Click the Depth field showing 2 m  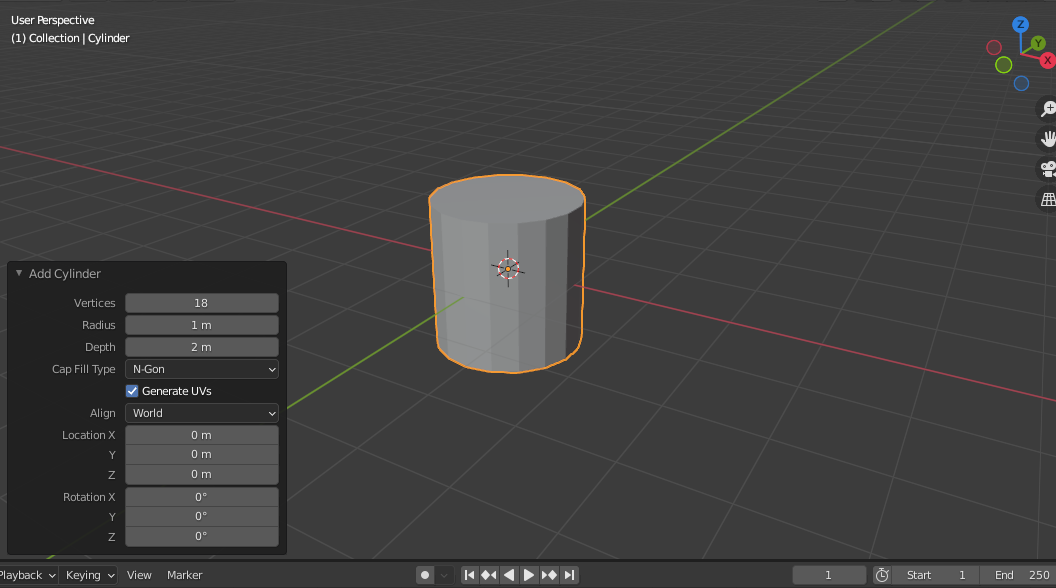(x=202, y=347)
